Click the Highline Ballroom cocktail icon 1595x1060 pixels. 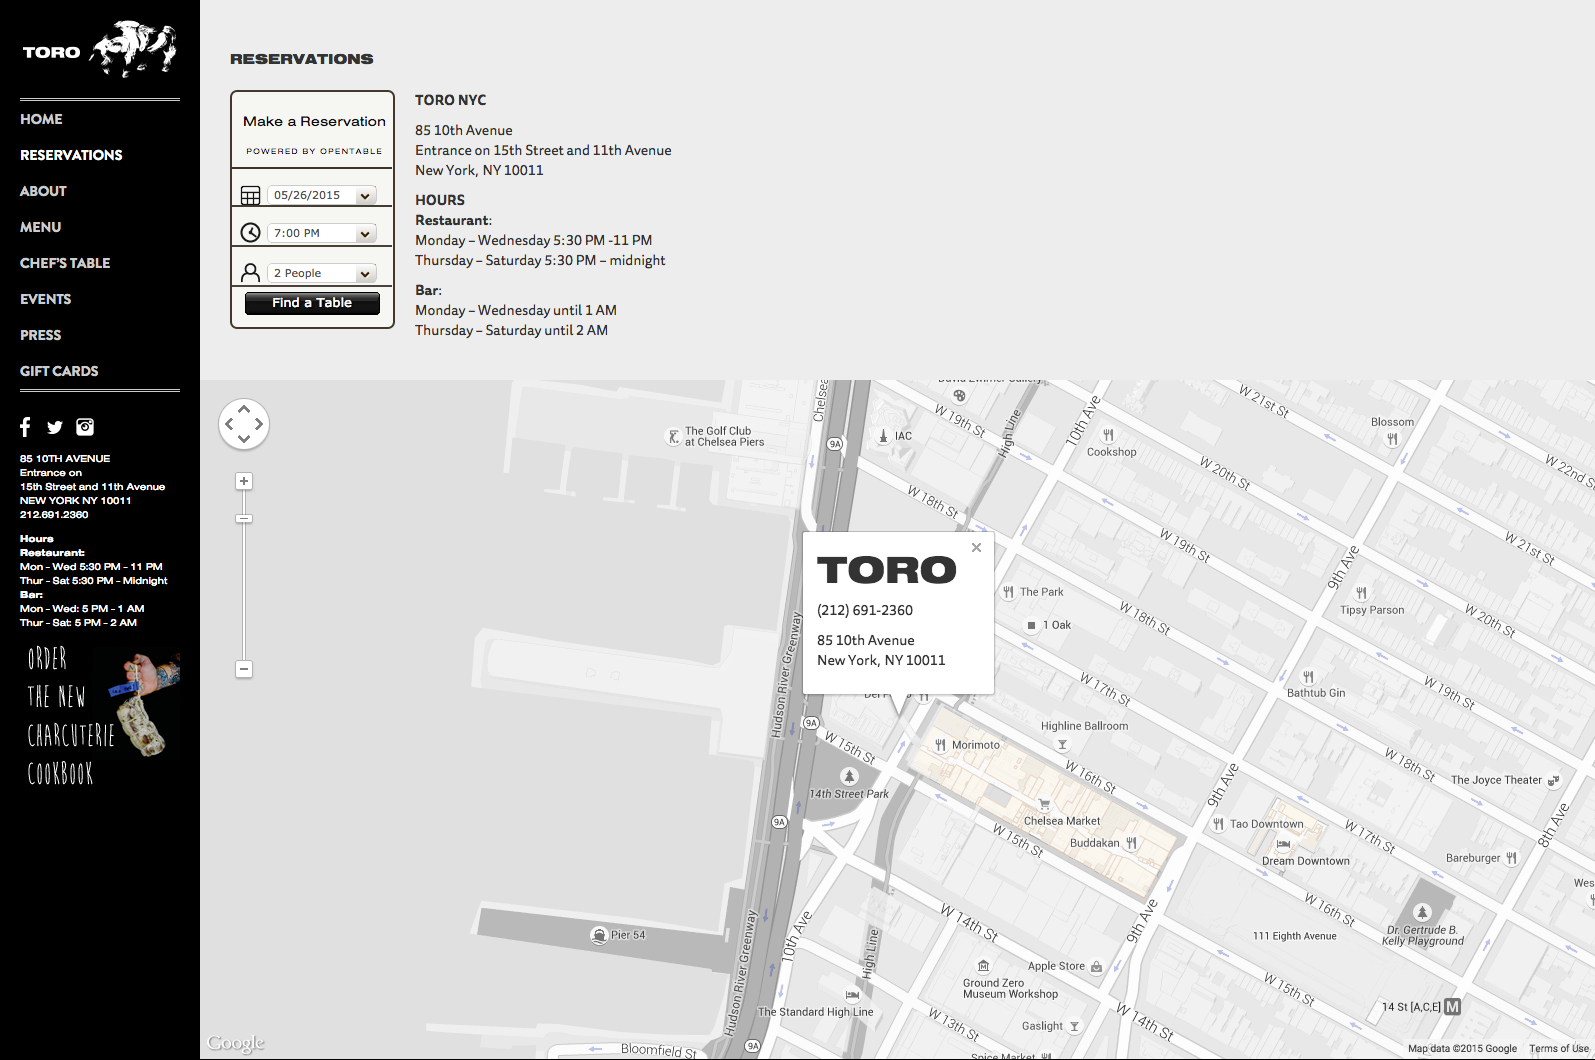point(1062,744)
